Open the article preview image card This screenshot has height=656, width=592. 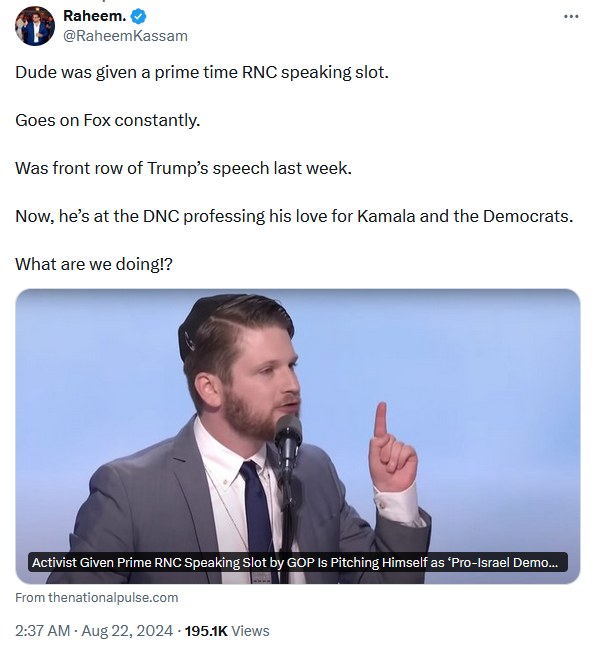(297, 436)
